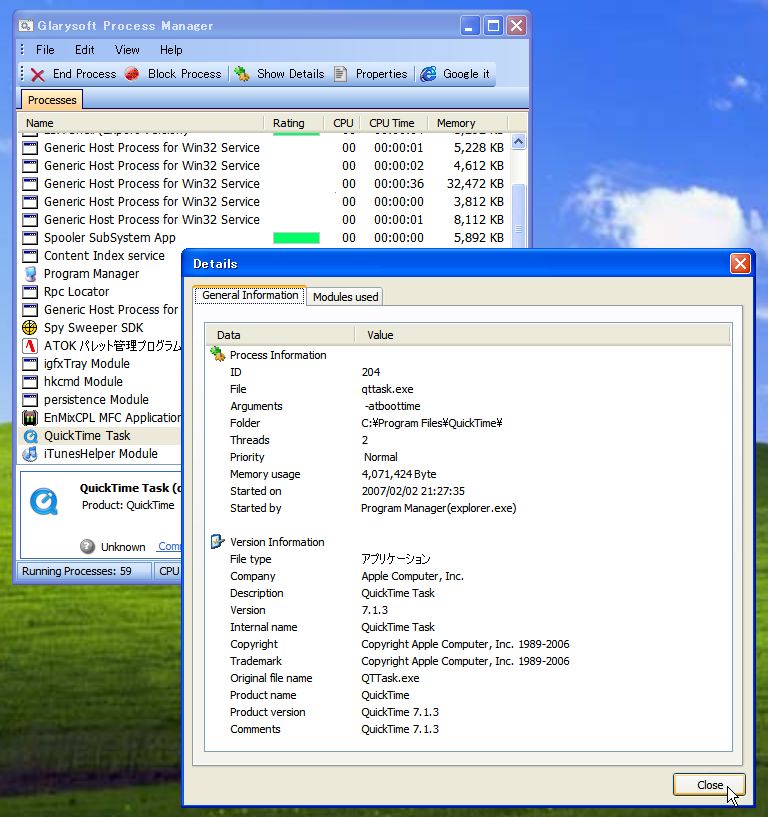Select the Spooler SubSystem App row
Viewport: 768px width, 817px height.
[265, 238]
